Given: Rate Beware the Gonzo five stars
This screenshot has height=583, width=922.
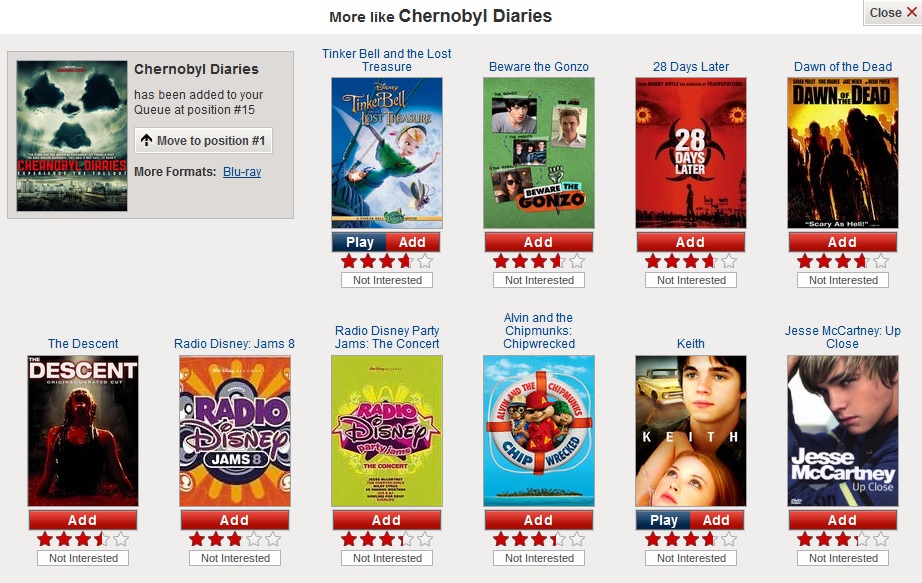Looking at the screenshot, I should pyautogui.click(x=577, y=261).
